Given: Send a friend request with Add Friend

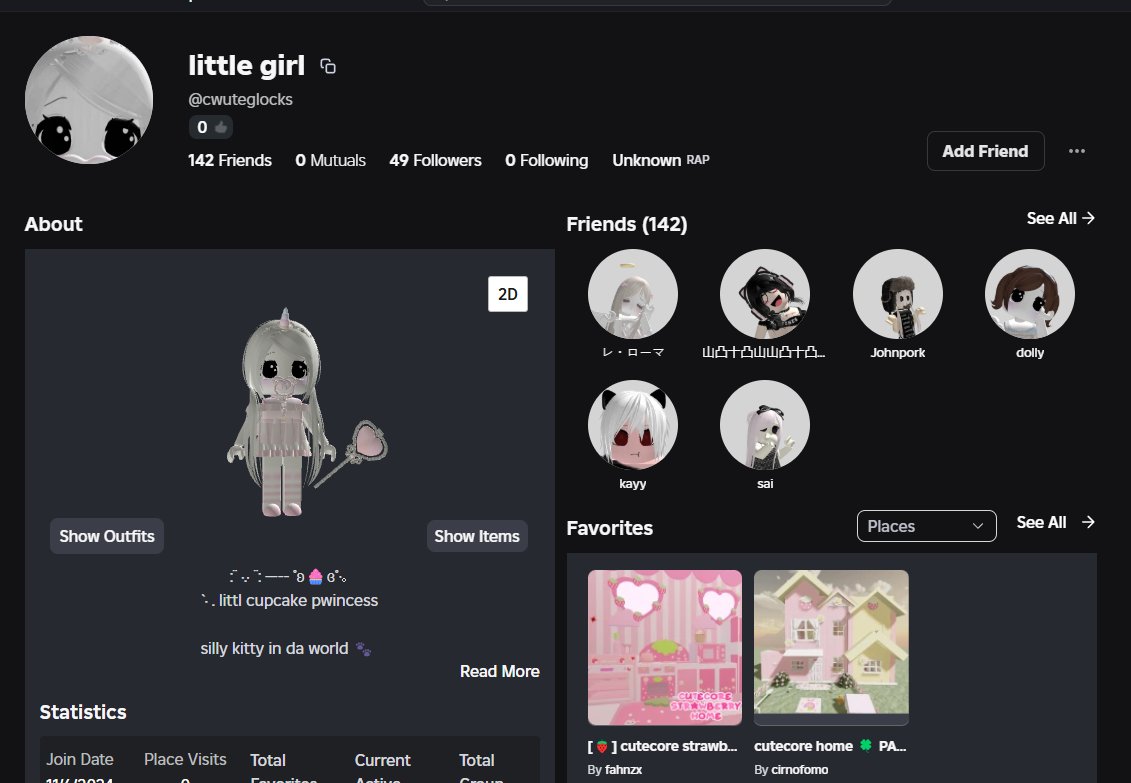Looking at the screenshot, I should (x=985, y=151).
